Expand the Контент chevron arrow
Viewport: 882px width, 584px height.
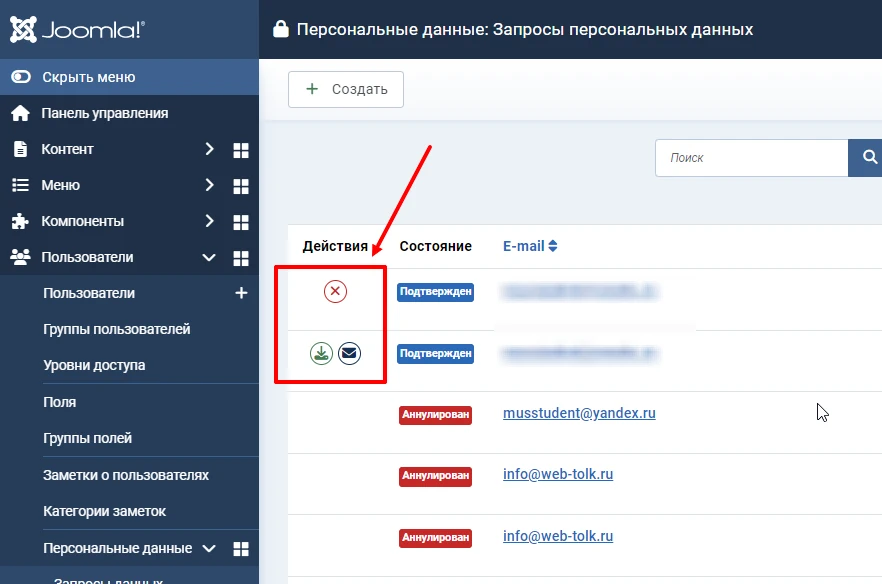coord(209,149)
